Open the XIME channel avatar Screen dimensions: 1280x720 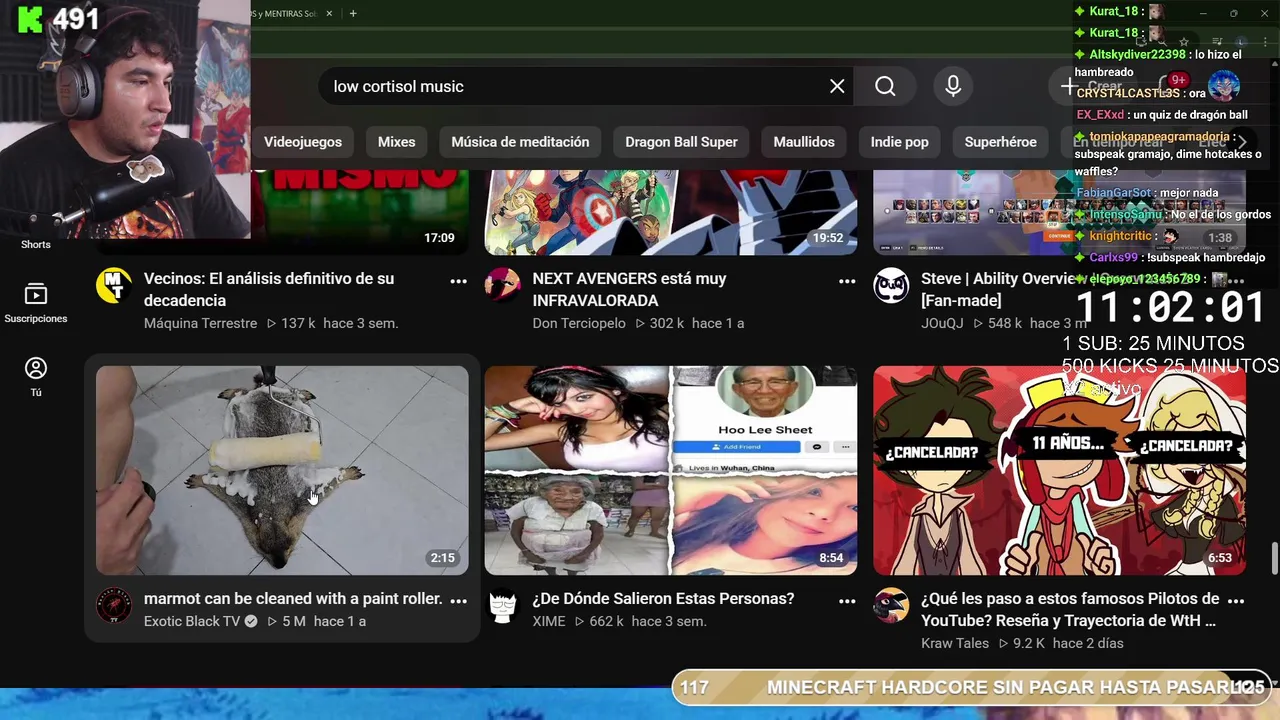tap(502, 606)
